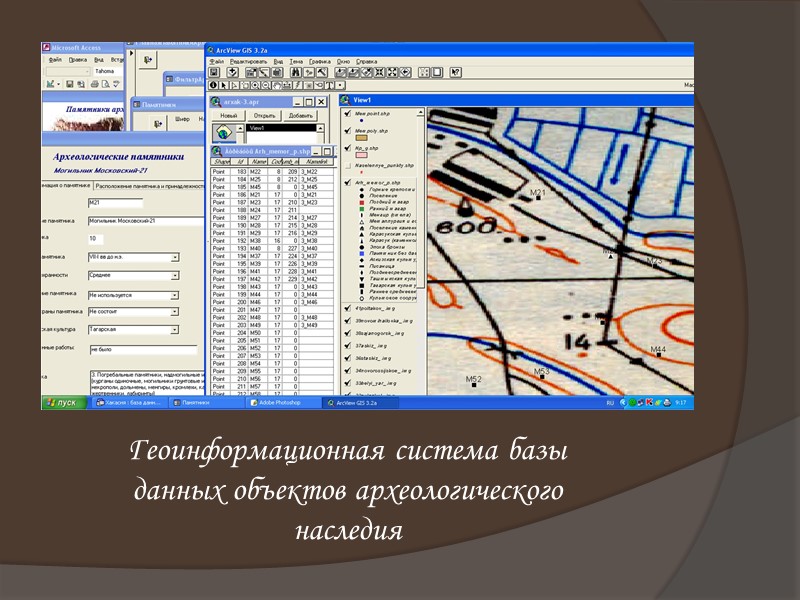The height and width of the screenshot is (600, 800).
Task: Open the Справка menu in ArcView
Action: (x=366, y=61)
